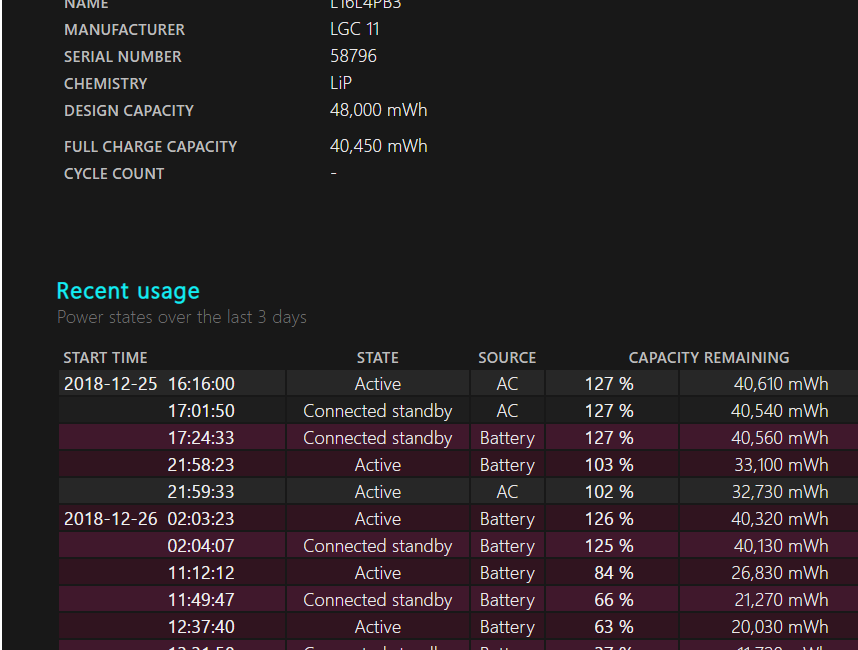Click the CAPACITY REMAINING column header
This screenshot has width=858, height=650.
708,357
